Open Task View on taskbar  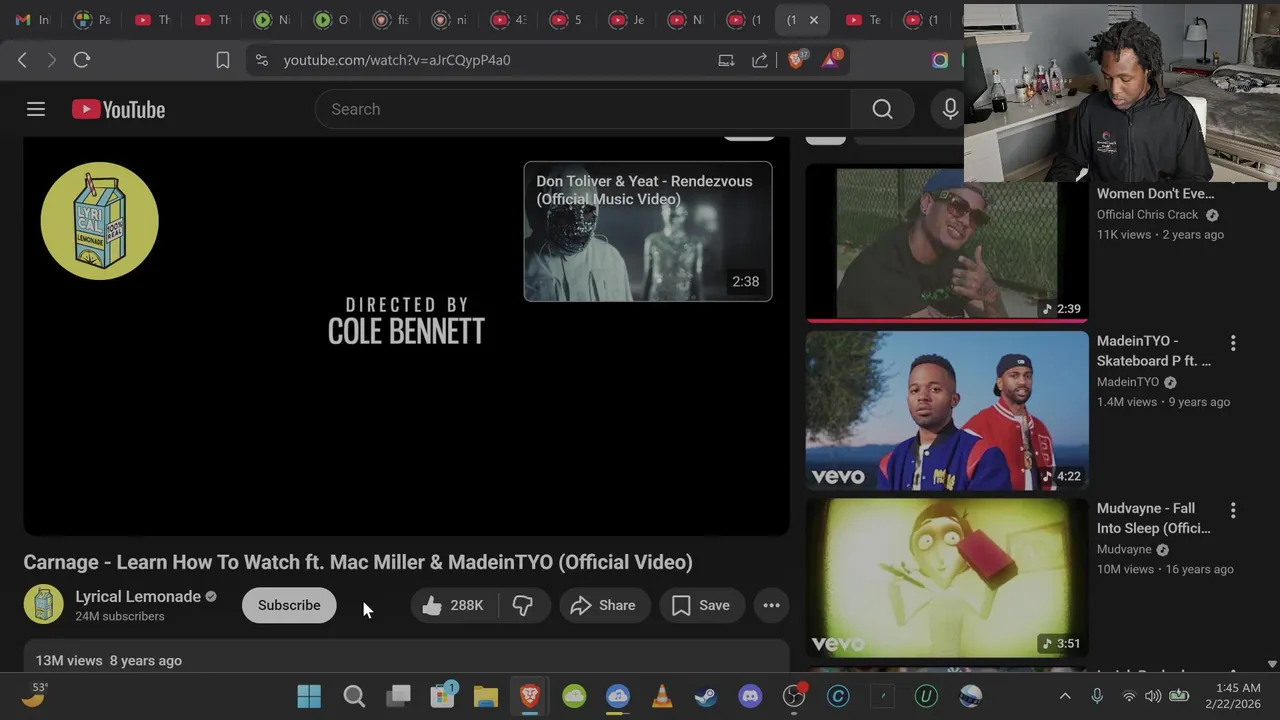pyautogui.click(x=398, y=696)
